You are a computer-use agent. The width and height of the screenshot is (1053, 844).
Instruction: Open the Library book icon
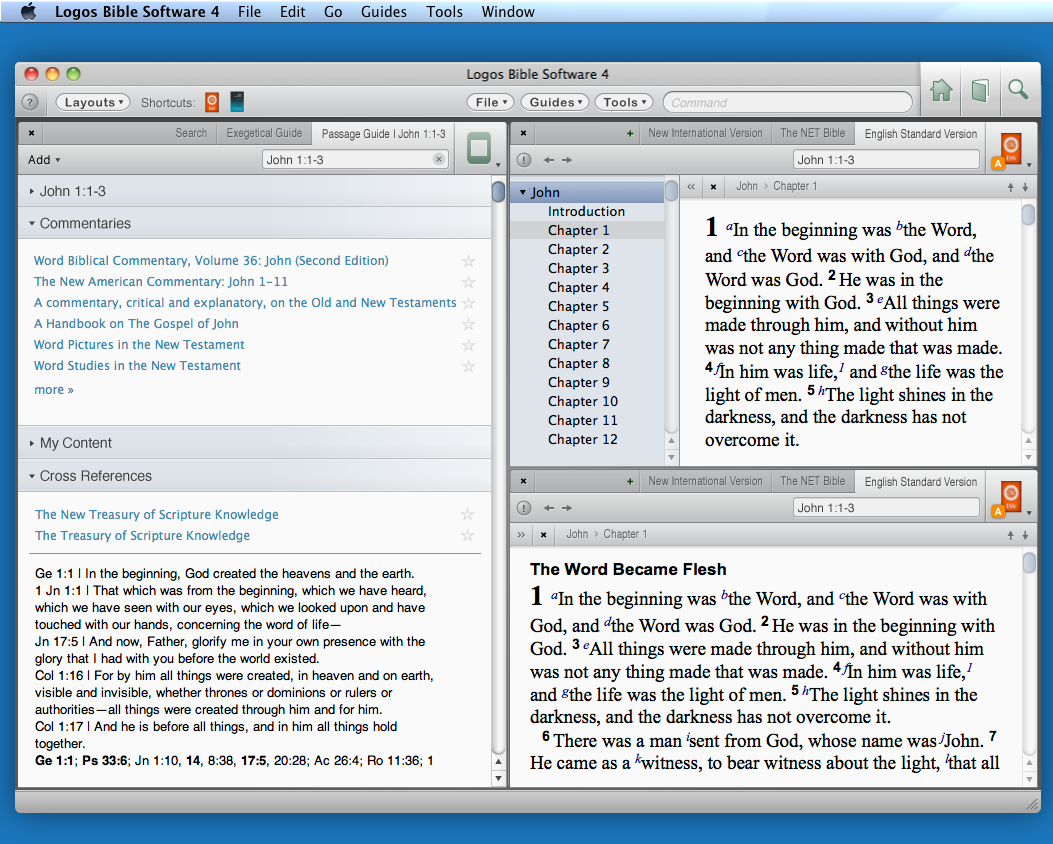point(980,90)
